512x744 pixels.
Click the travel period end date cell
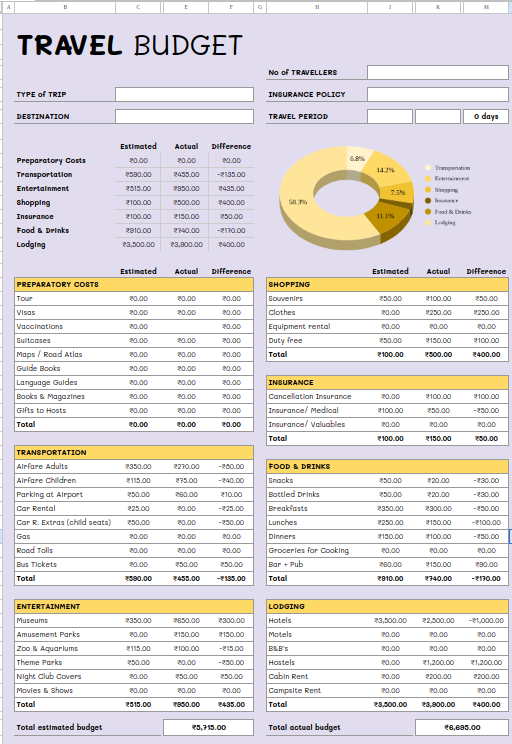point(438,116)
